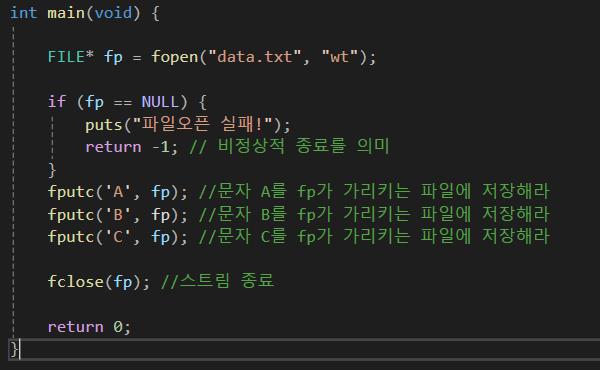The width and height of the screenshot is (600, 370).
Task: Click the "void" parameter in main
Action: click(x=113, y=13)
